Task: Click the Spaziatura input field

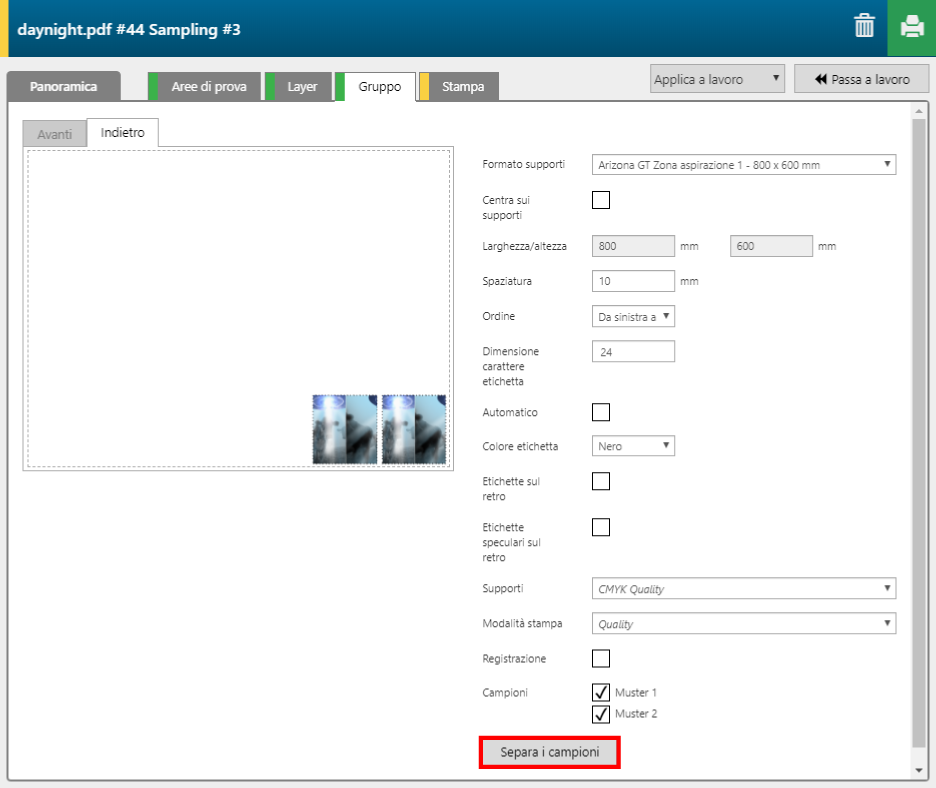Action: point(633,281)
